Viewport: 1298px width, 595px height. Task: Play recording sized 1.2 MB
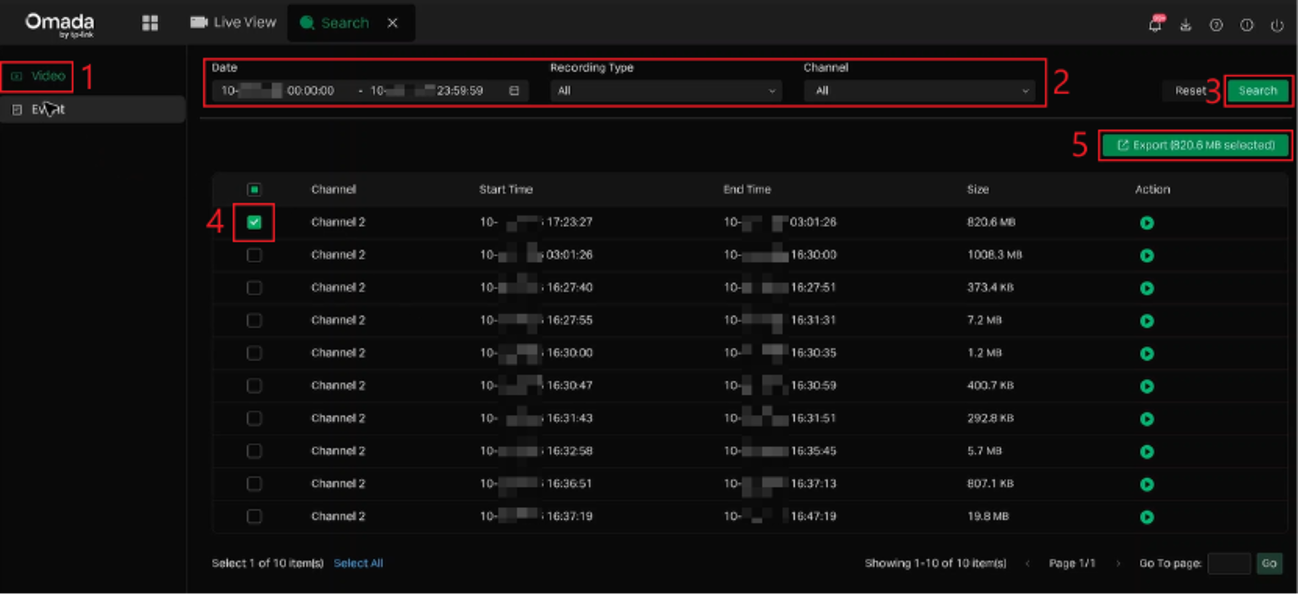(1147, 354)
